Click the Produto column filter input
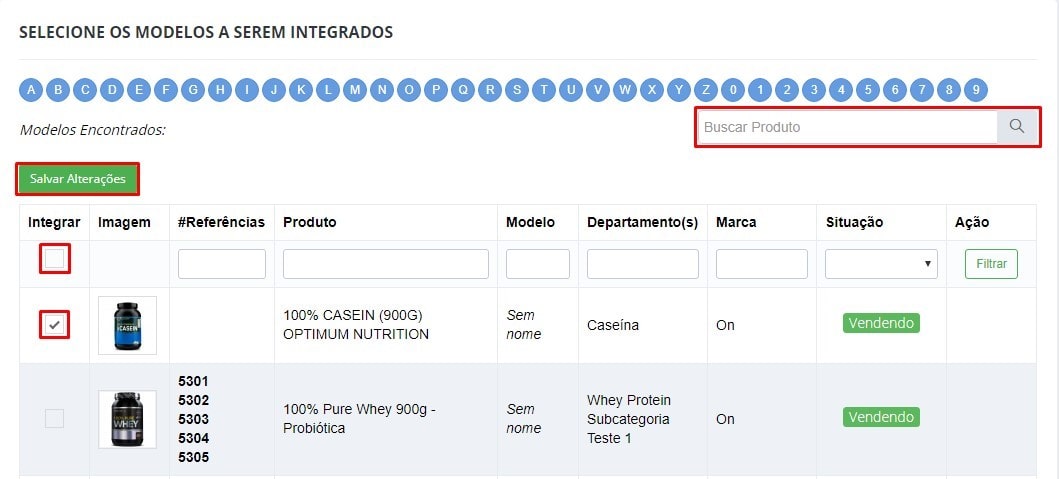 (x=386, y=264)
